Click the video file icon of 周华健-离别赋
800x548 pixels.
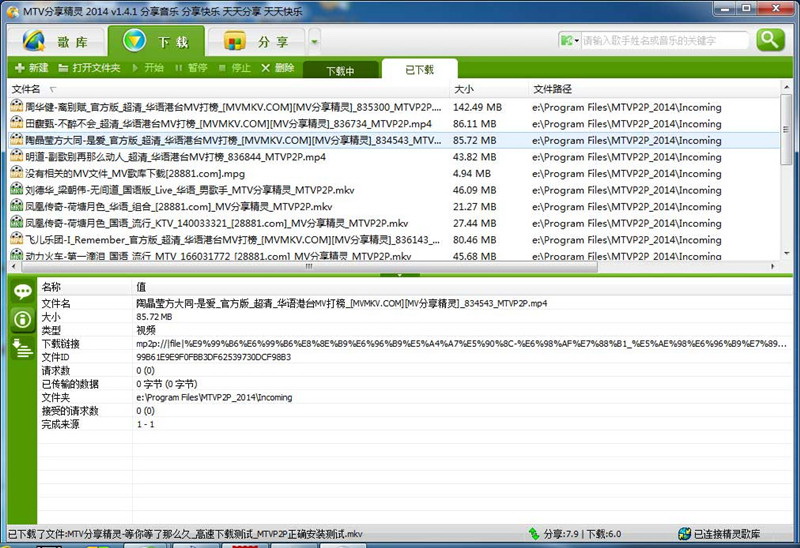click(17, 106)
